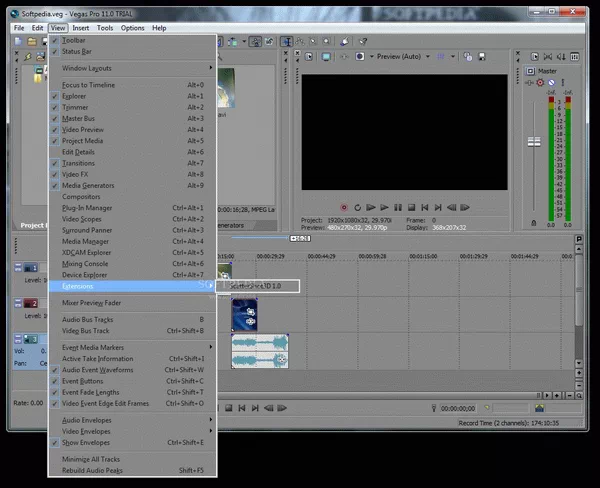Click Loop Playback button below preview

coord(357,207)
